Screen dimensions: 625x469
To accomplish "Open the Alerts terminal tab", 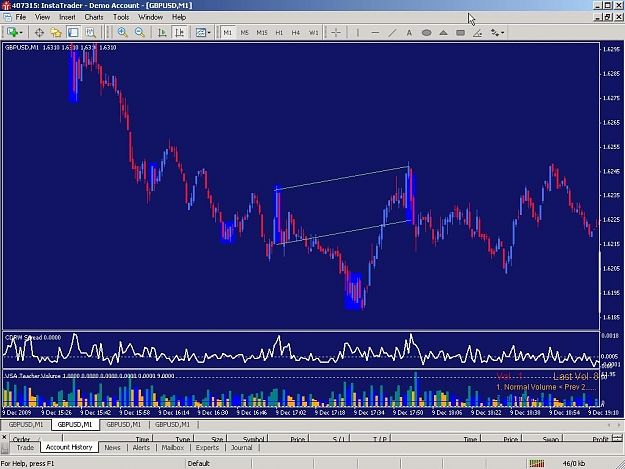I will point(141,447).
